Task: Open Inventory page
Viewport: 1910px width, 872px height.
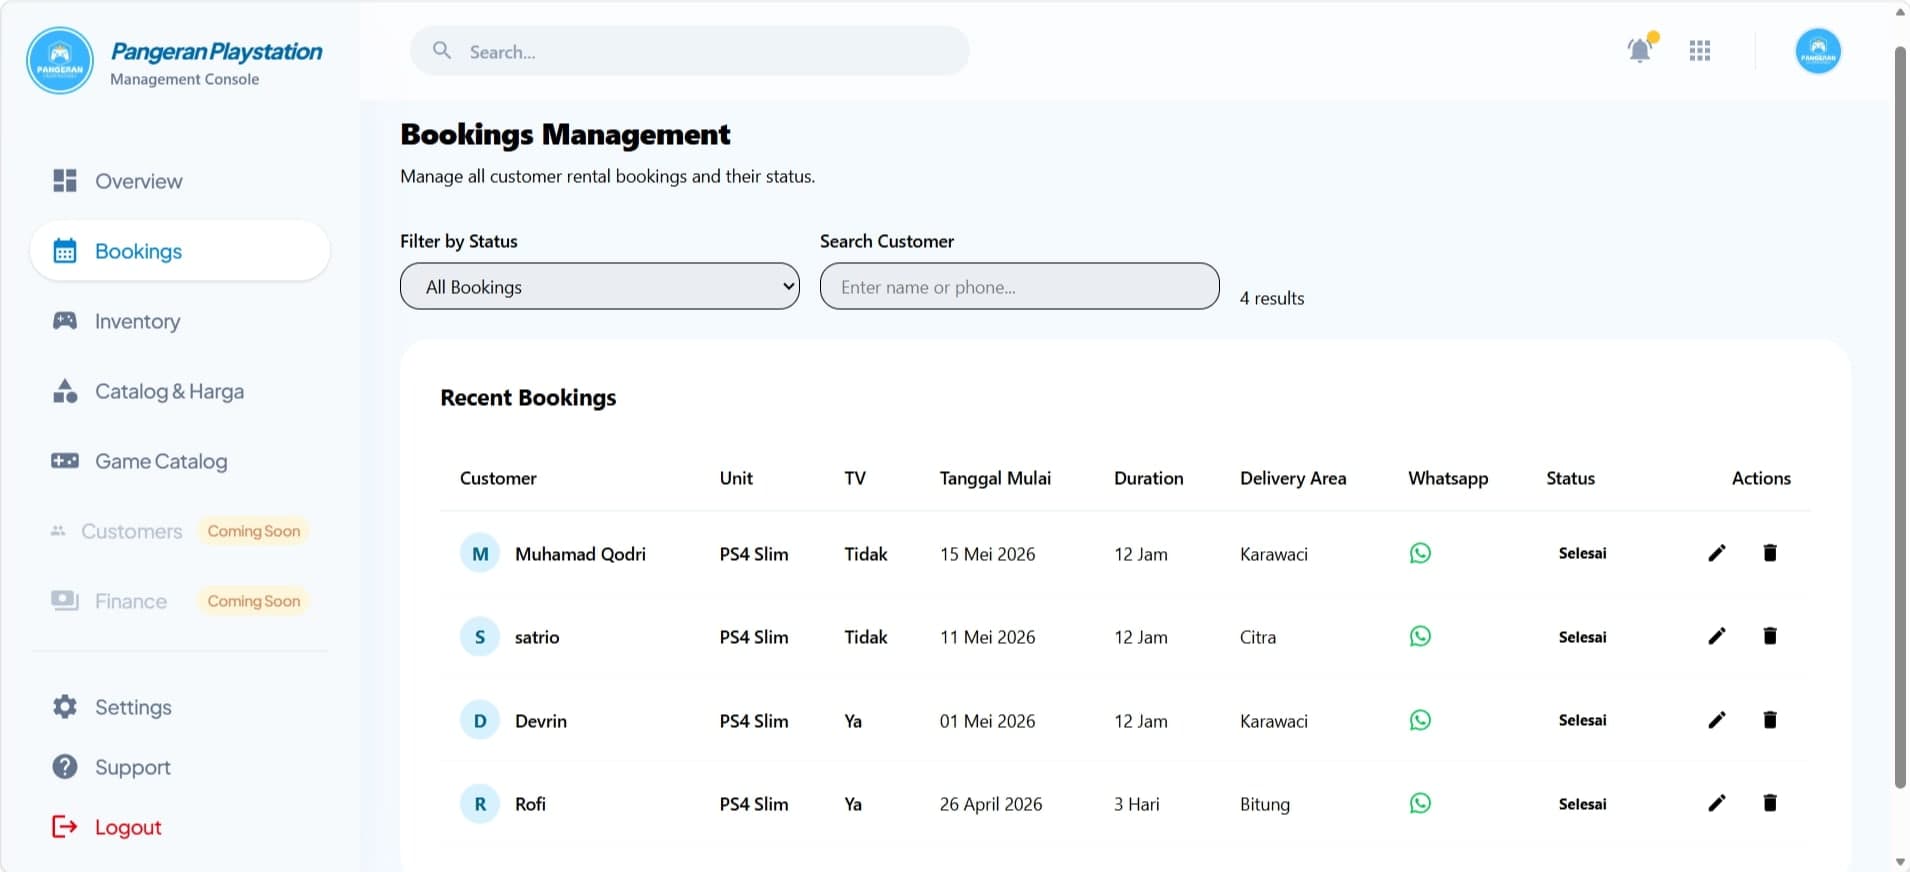Action: click(180, 321)
